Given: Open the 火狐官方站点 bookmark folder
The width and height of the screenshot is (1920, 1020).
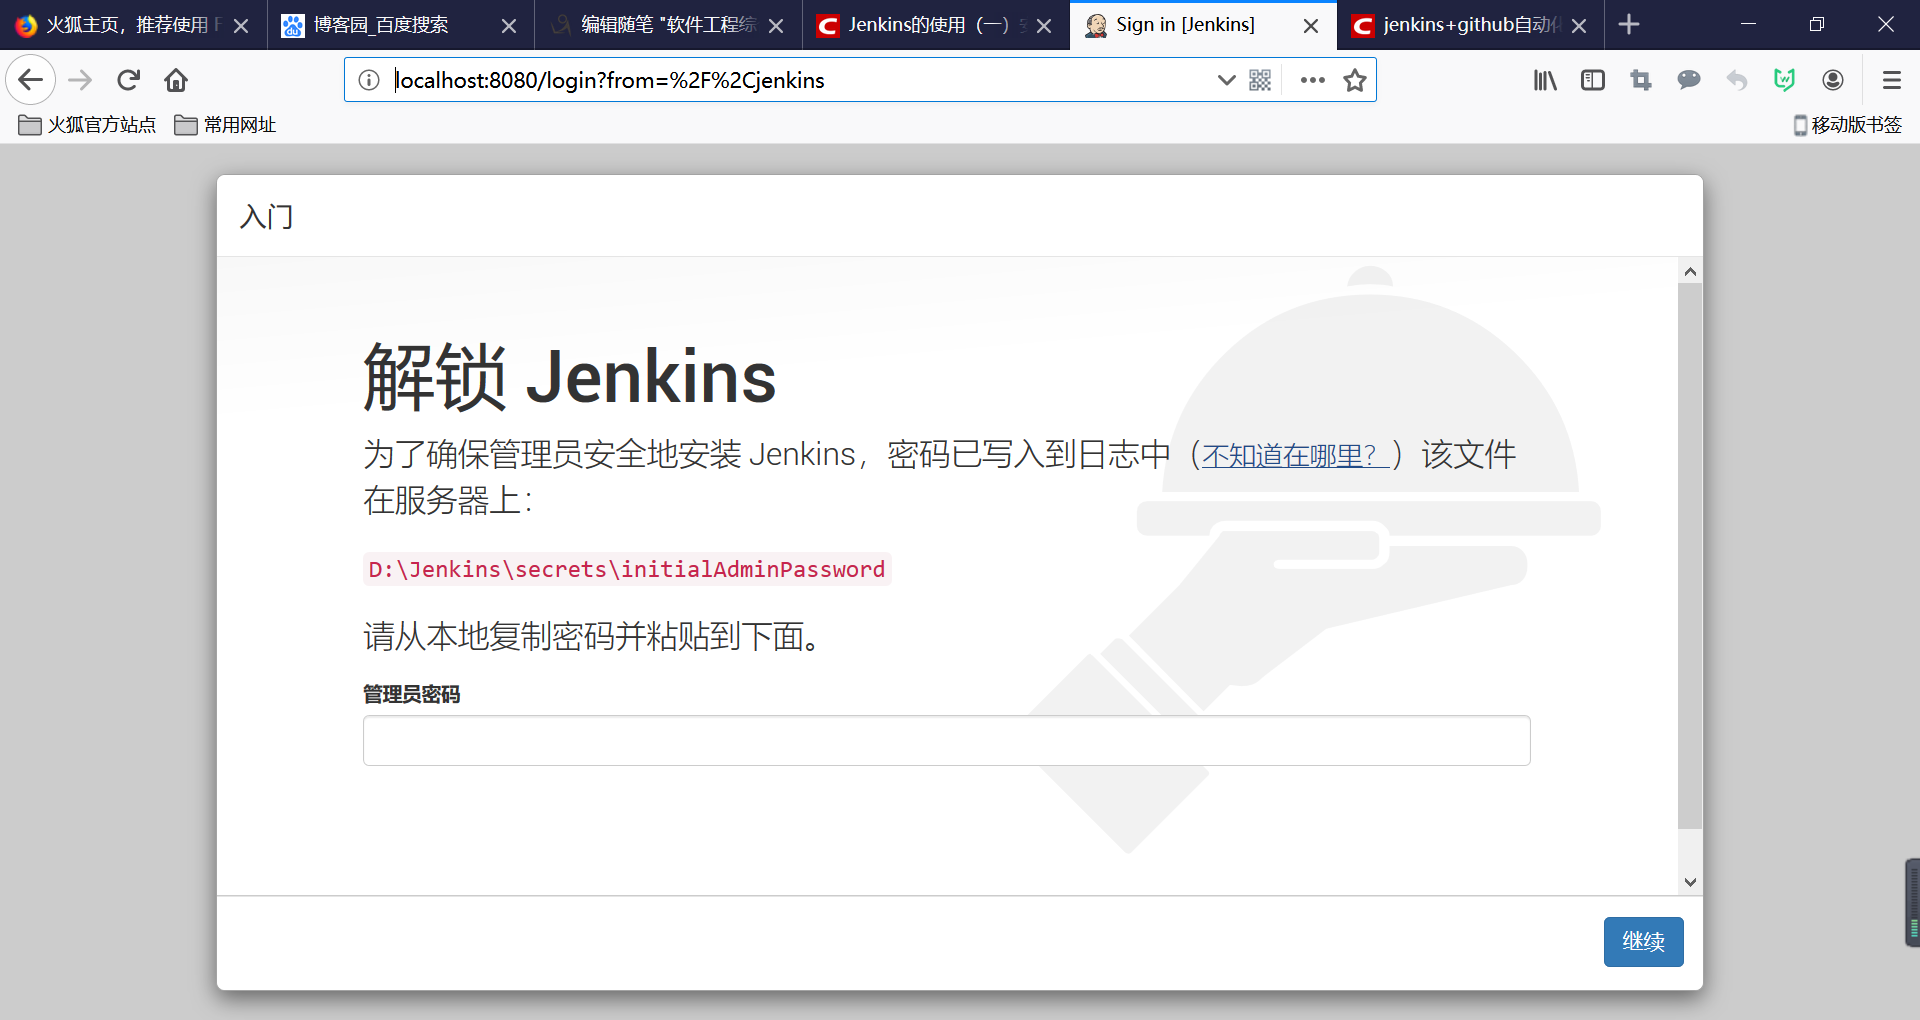Looking at the screenshot, I should 88,125.
